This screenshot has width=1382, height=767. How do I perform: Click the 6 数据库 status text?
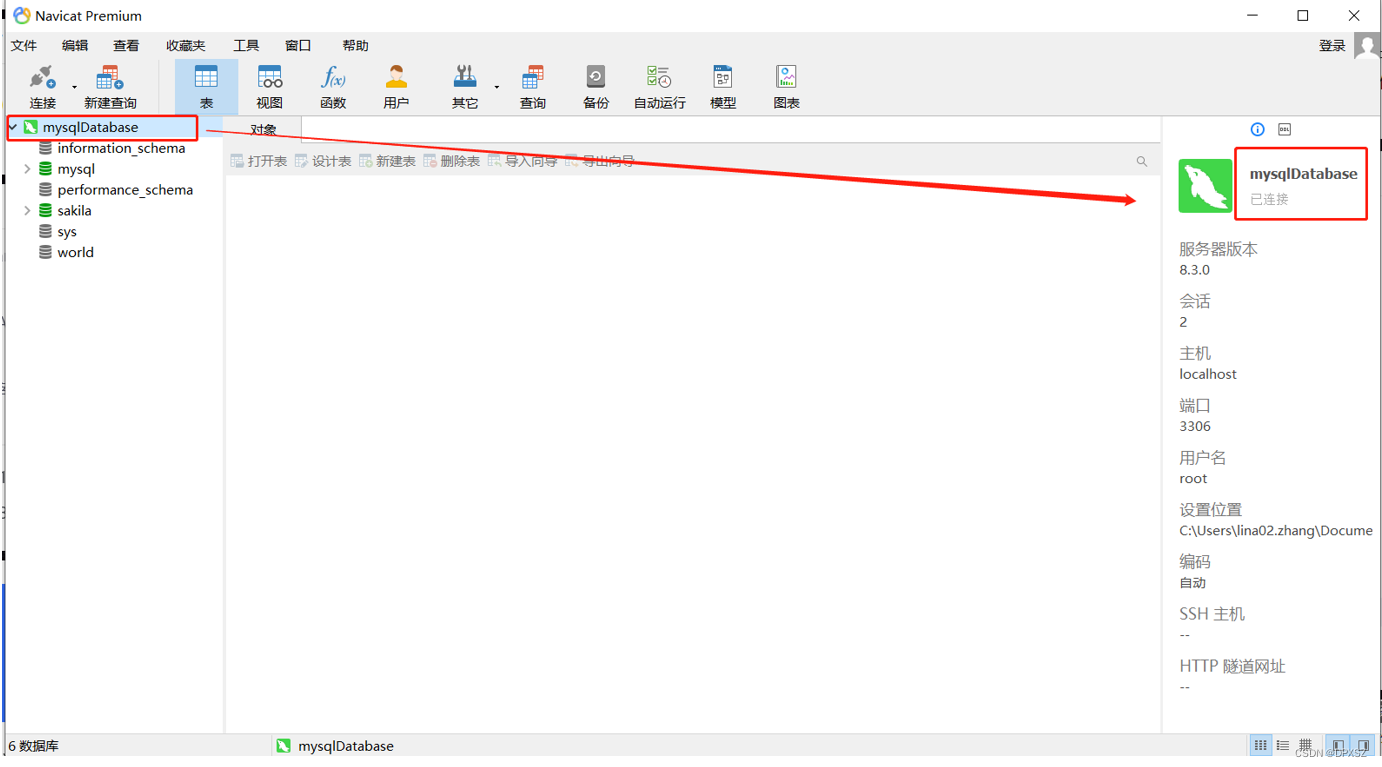tap(34, 746)
